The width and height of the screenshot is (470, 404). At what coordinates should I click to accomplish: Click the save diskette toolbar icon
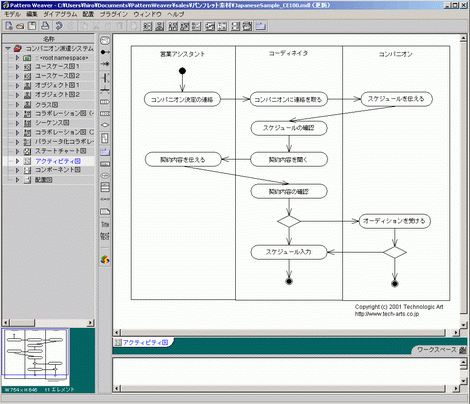[x=32, y=26]
